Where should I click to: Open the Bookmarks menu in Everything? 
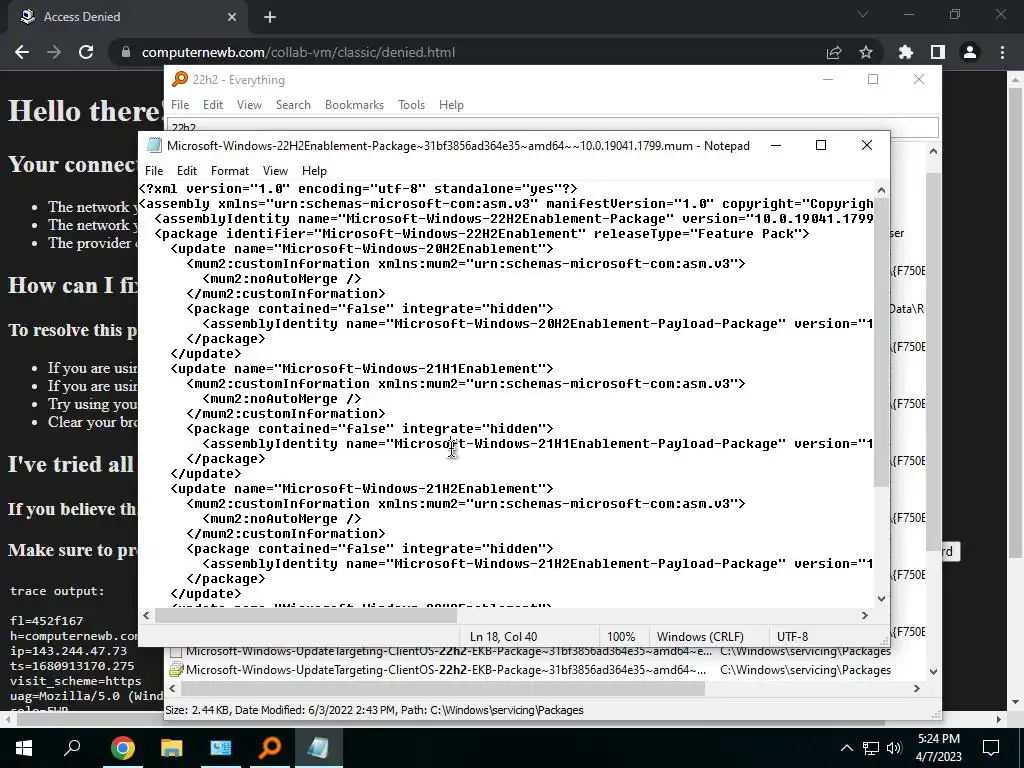pos(354,104)
